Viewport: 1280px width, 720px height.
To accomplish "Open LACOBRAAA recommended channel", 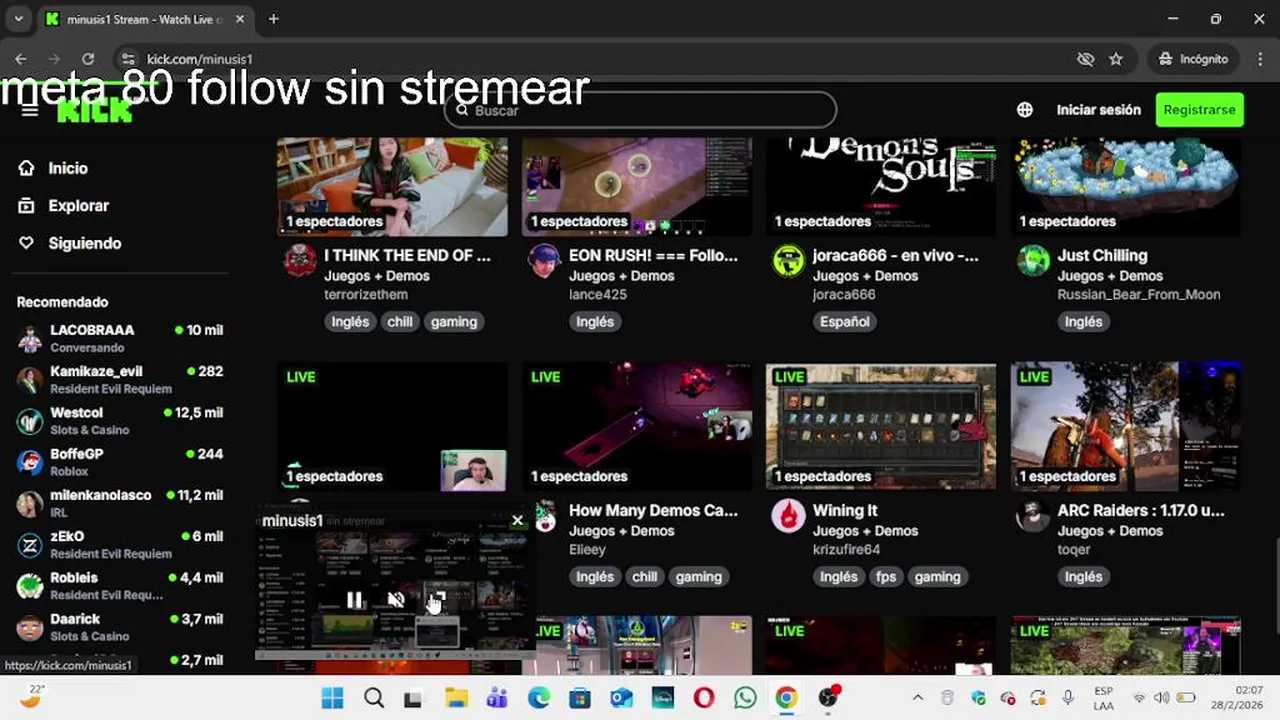I will [120, 338].
